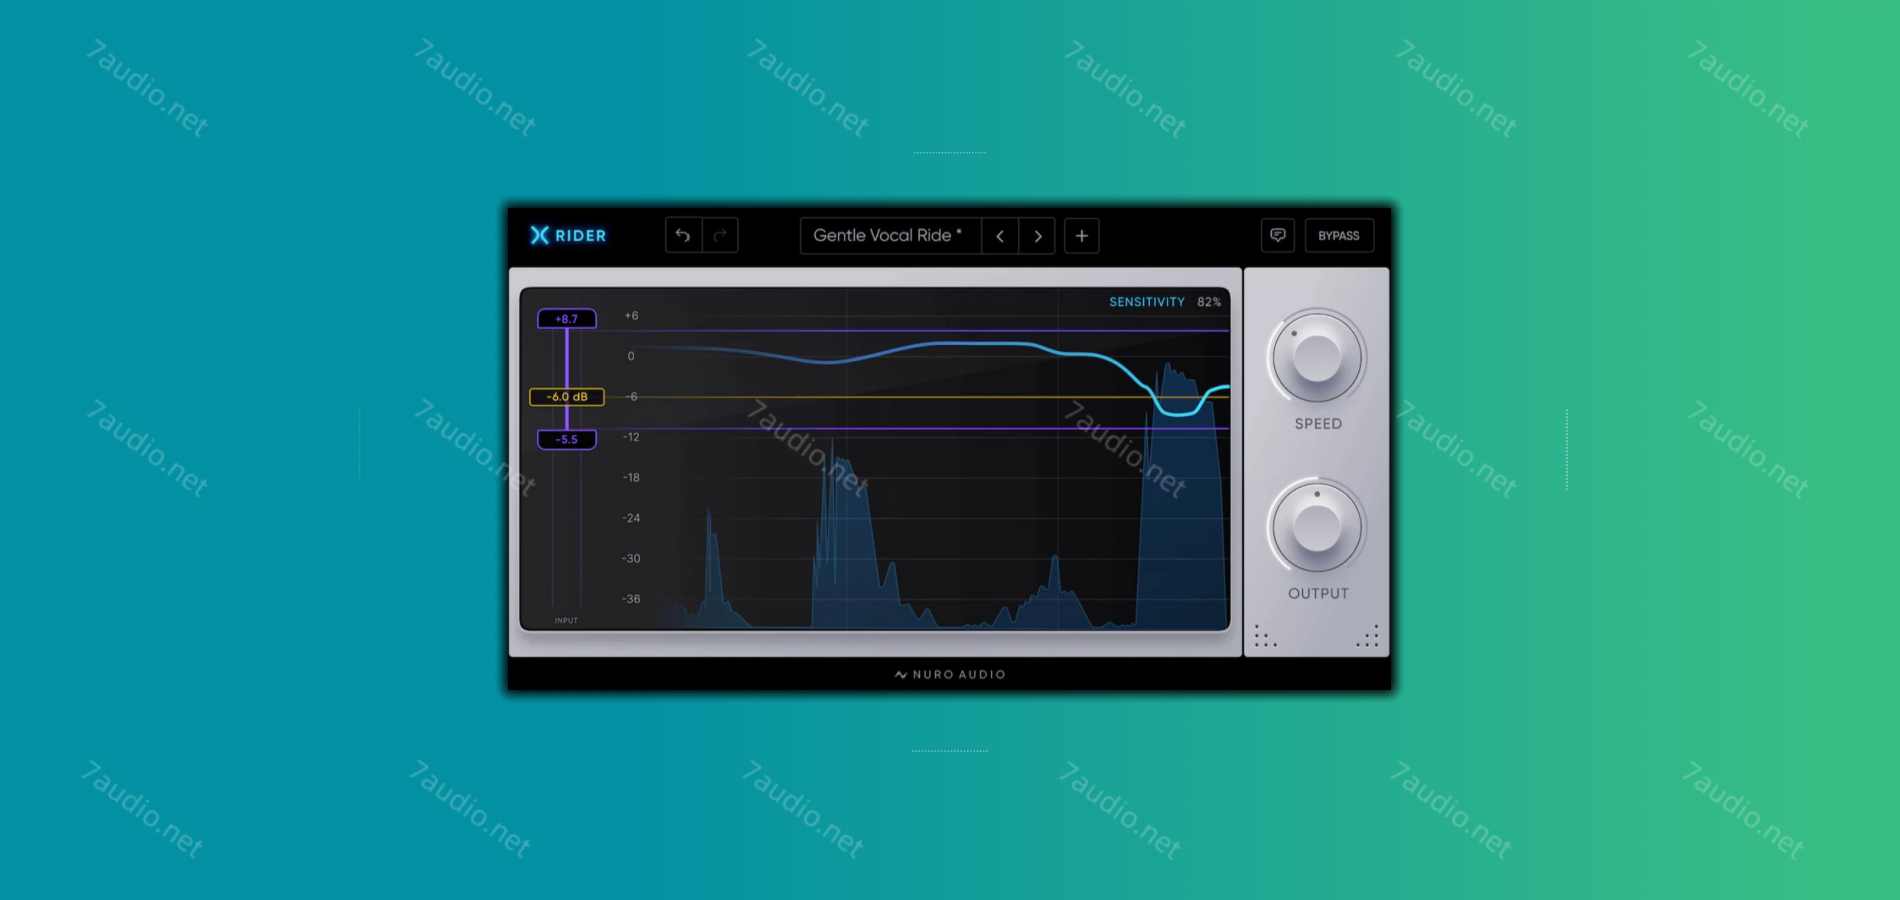
Task: Click the SPEED label text
Action: click(x=1318, y=424)
